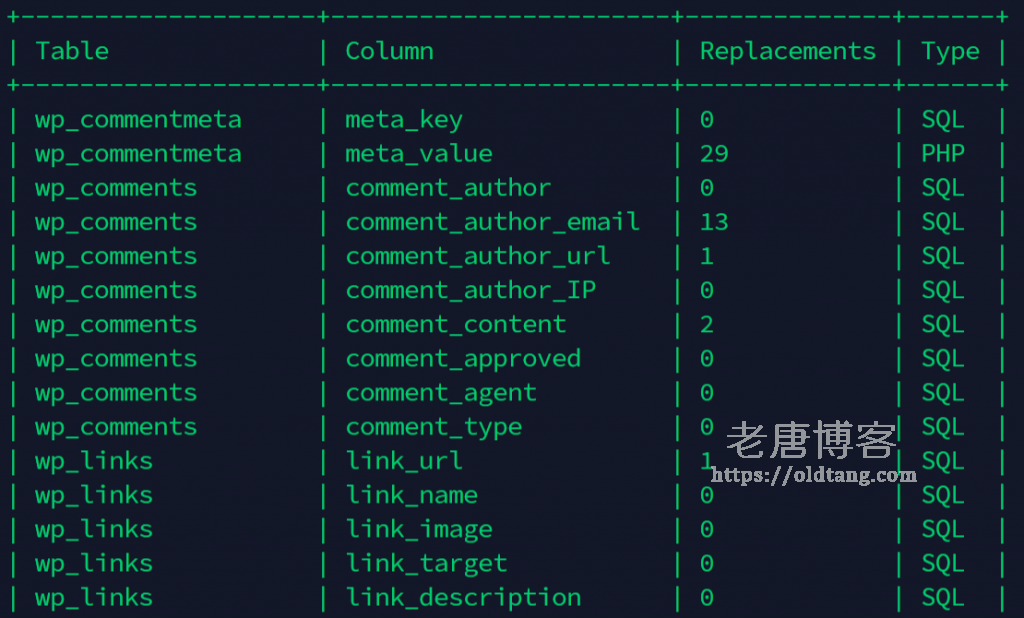Select the link_target entry

point(426,564)
